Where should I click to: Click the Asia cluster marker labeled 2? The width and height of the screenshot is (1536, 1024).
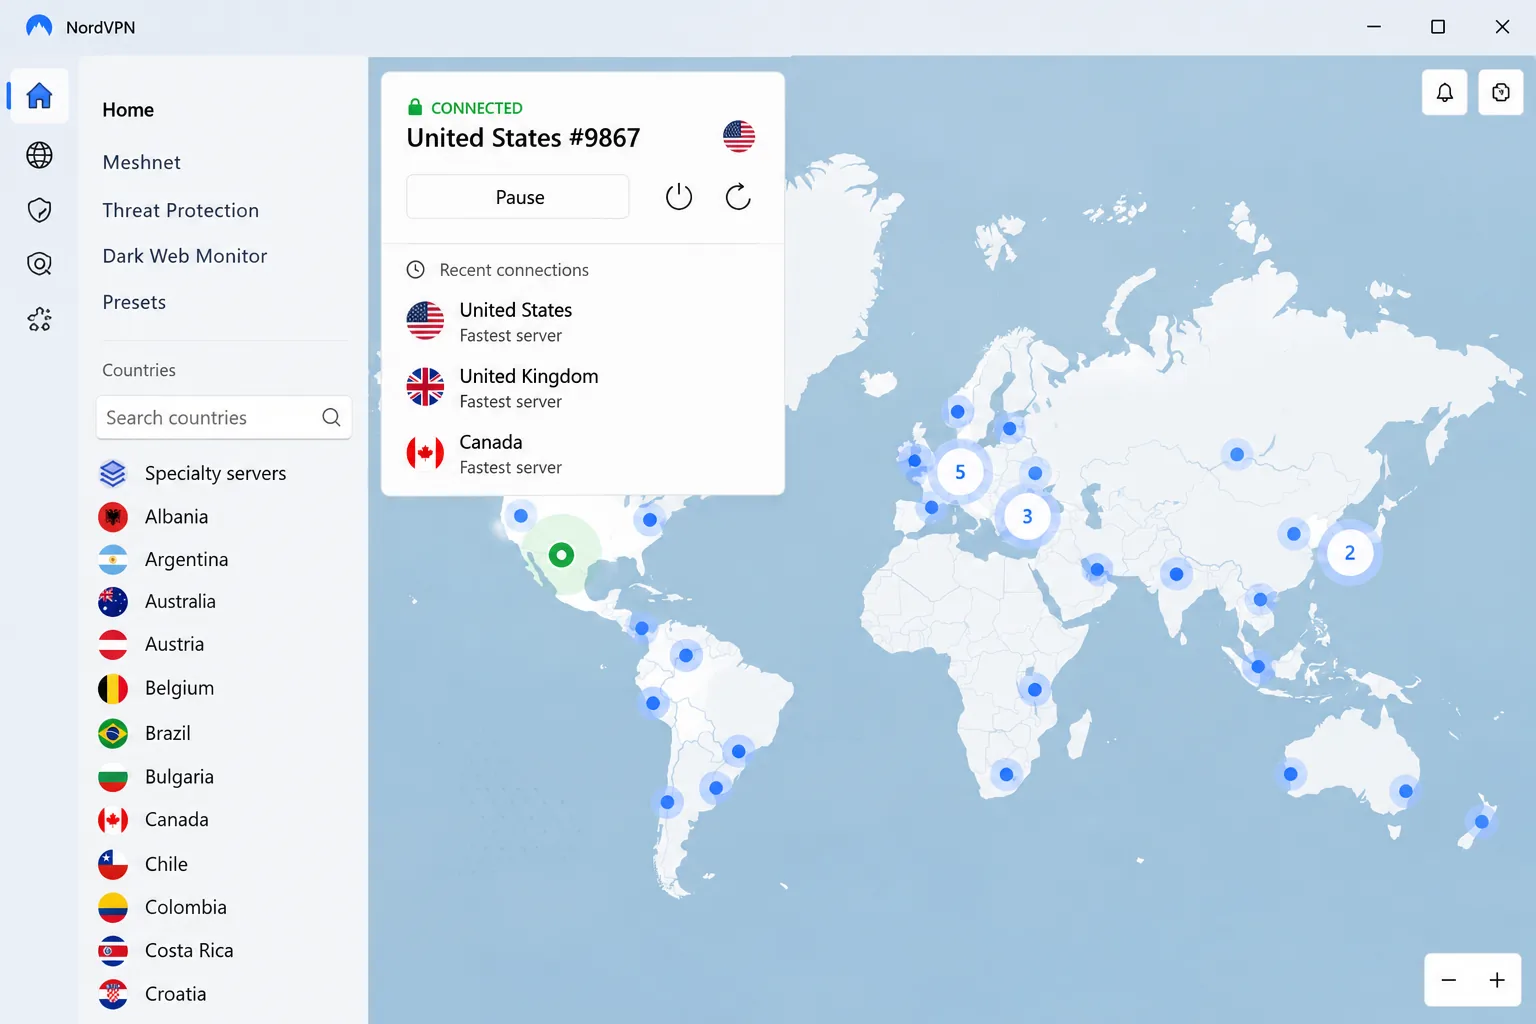tap(1350, 553)
